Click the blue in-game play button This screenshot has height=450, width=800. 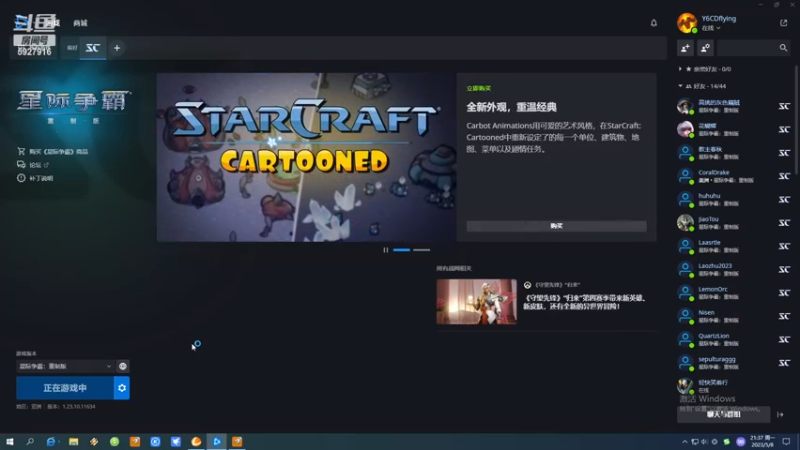pos(65,388)
